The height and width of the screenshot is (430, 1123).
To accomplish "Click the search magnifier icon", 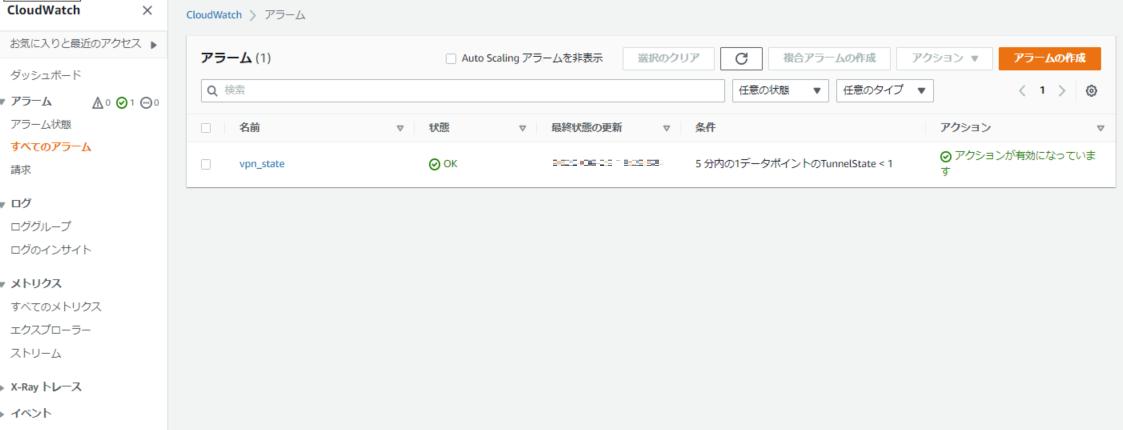I will (213, 91).
